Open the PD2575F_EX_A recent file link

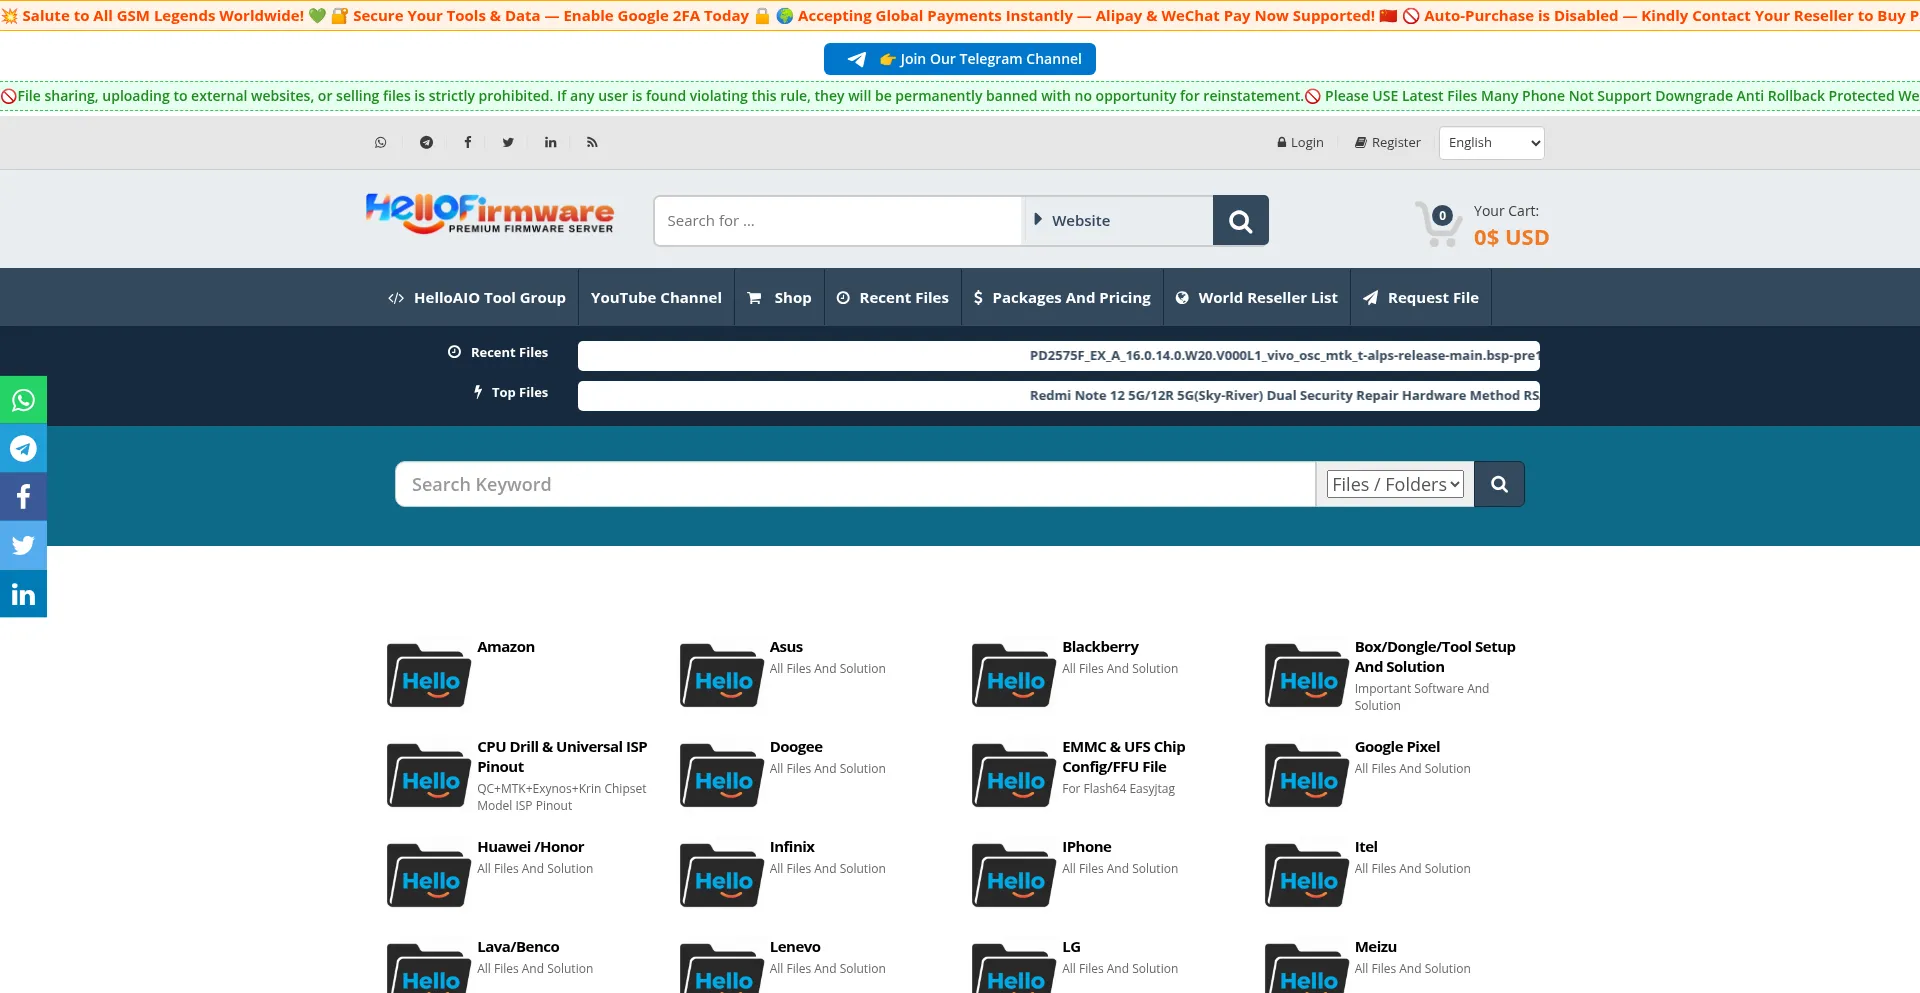pyautogui.click(x=1284, y=356)
